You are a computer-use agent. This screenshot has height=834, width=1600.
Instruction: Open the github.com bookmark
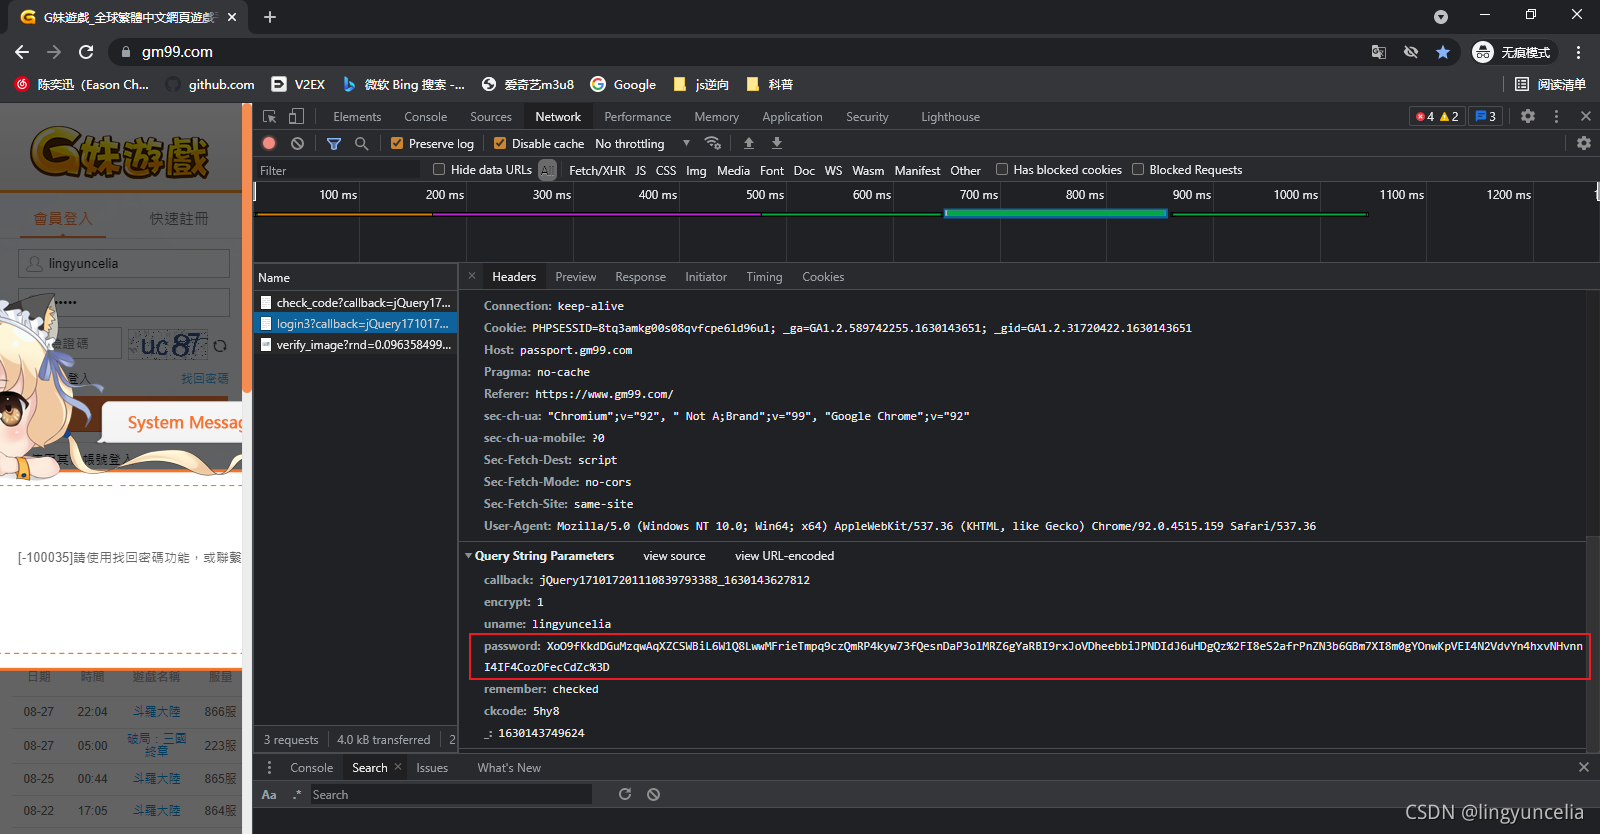(x=210, y=85)
